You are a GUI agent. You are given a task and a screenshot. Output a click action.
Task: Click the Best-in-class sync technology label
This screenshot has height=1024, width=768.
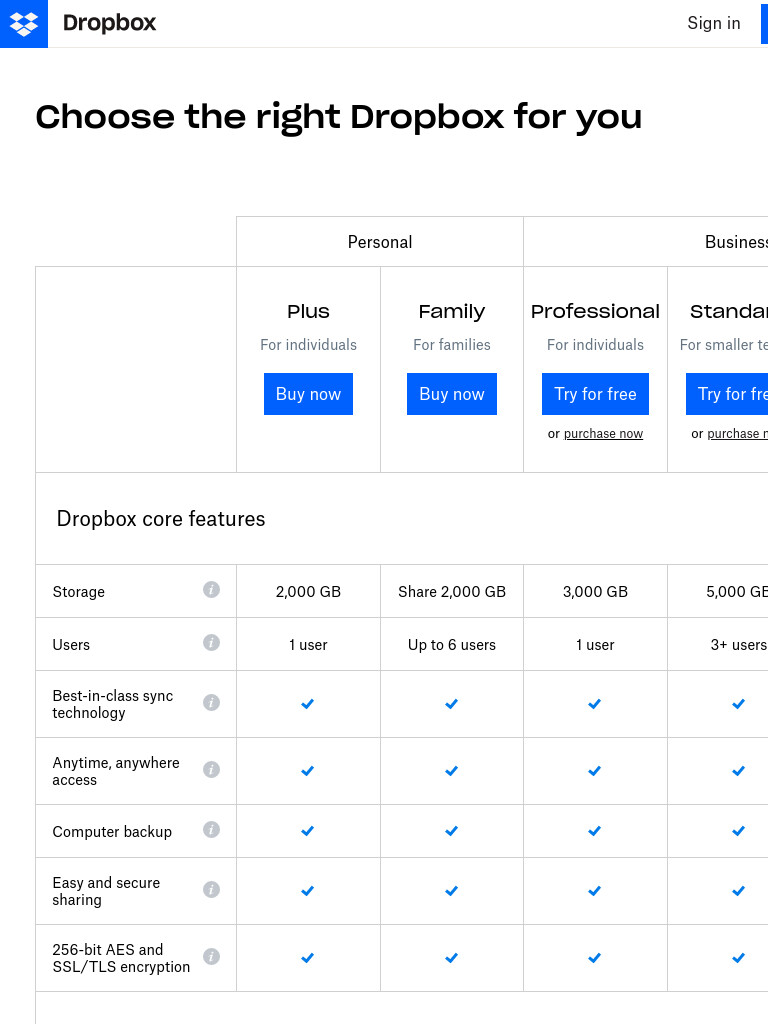tap(113, 704)
